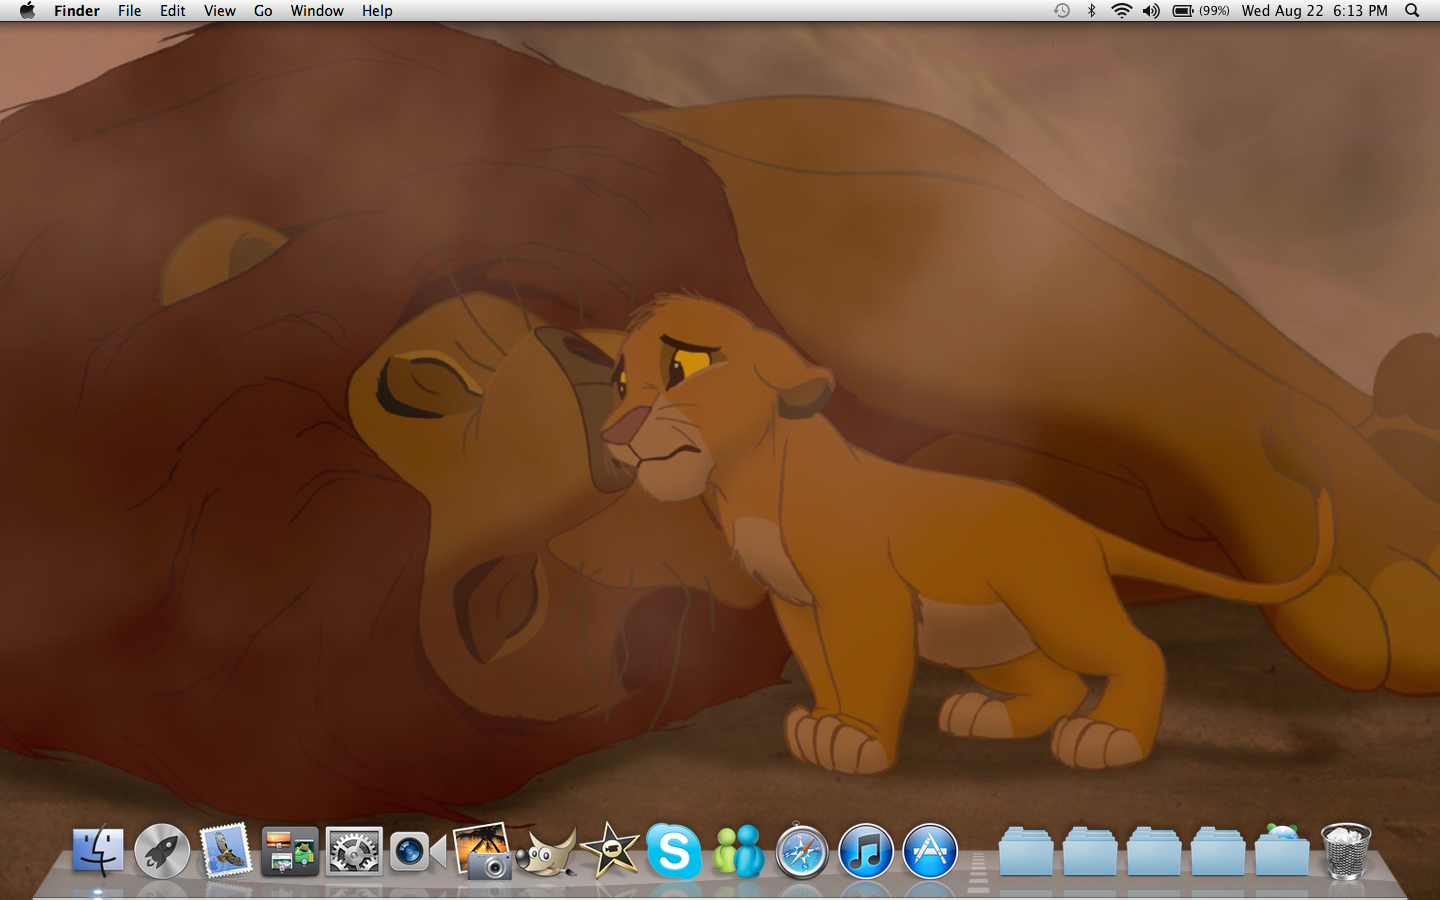Image resolution: width=1440 pixels, height=900 pixels.
Task: Click the date and time display
Action: pyautogui.click(x=1314, y=11)
